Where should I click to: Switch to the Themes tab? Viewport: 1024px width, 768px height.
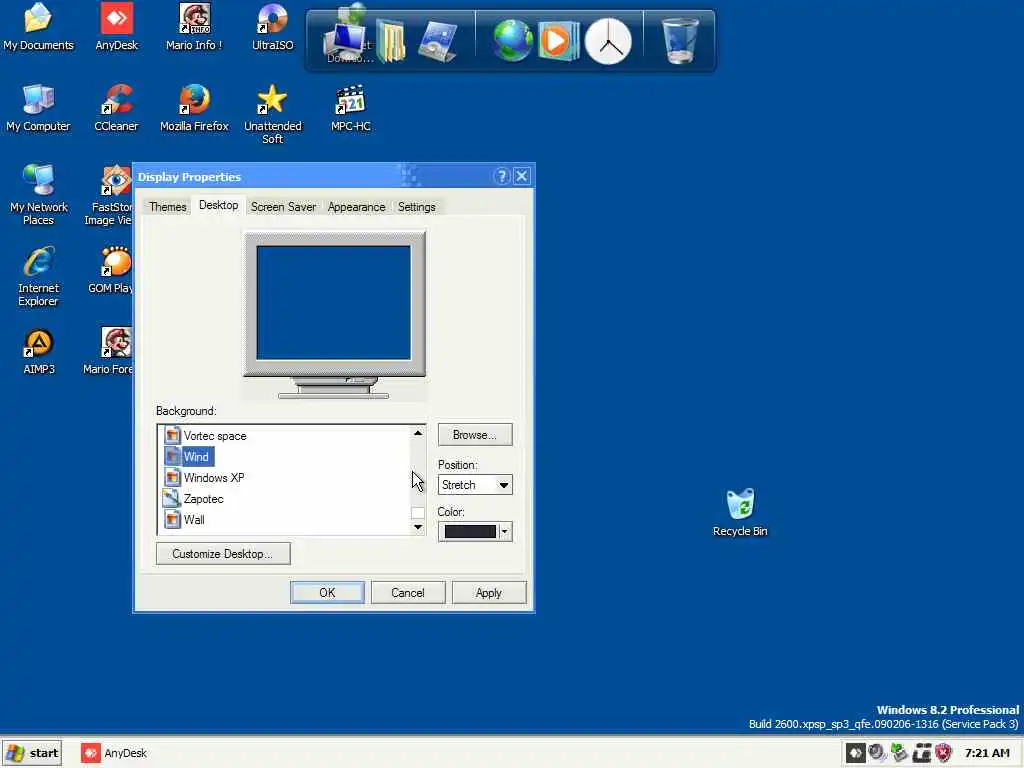tap(167, 206)
